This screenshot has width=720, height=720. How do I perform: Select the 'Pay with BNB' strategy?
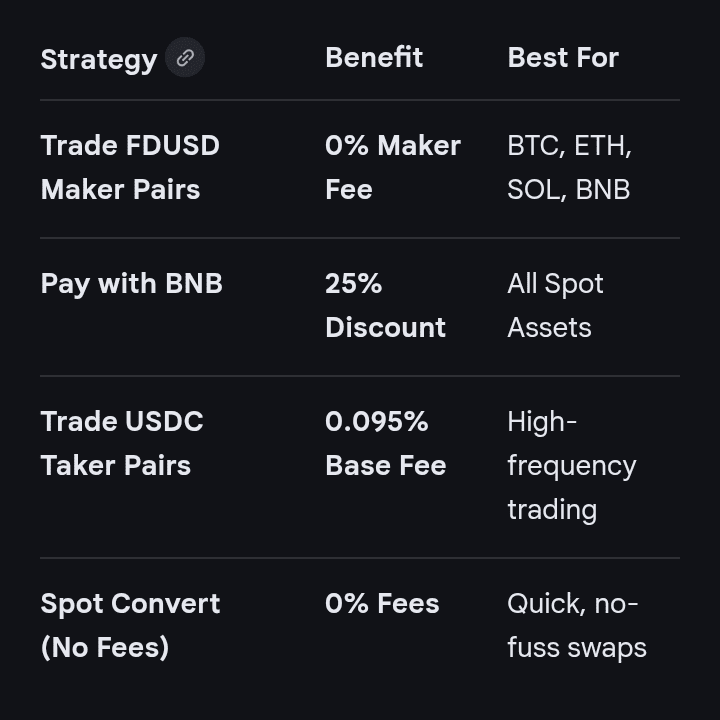tap(131, 284)
